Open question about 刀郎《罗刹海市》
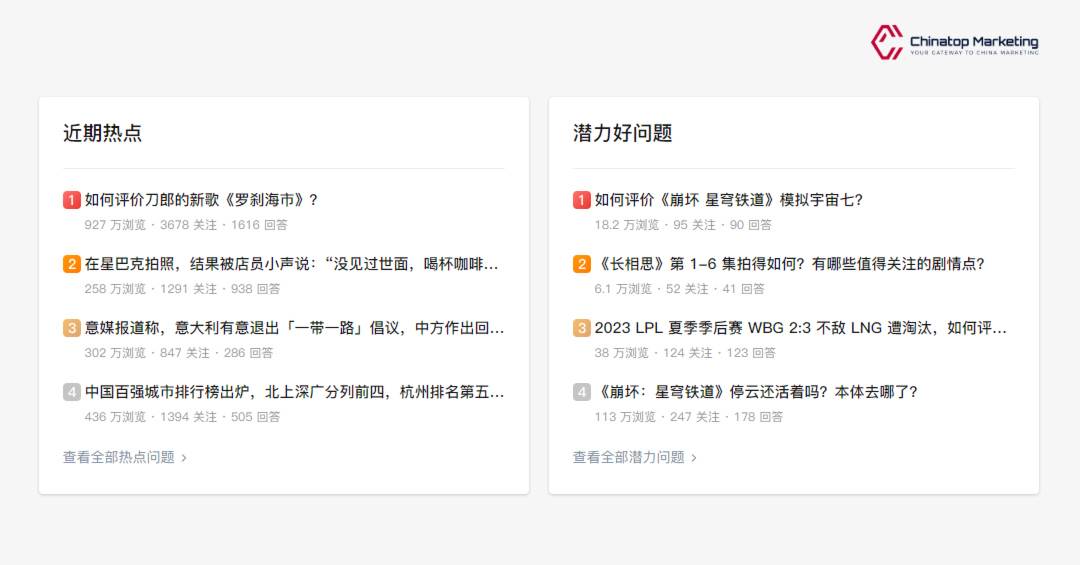 pyautogui.click(x=201, y=200)
